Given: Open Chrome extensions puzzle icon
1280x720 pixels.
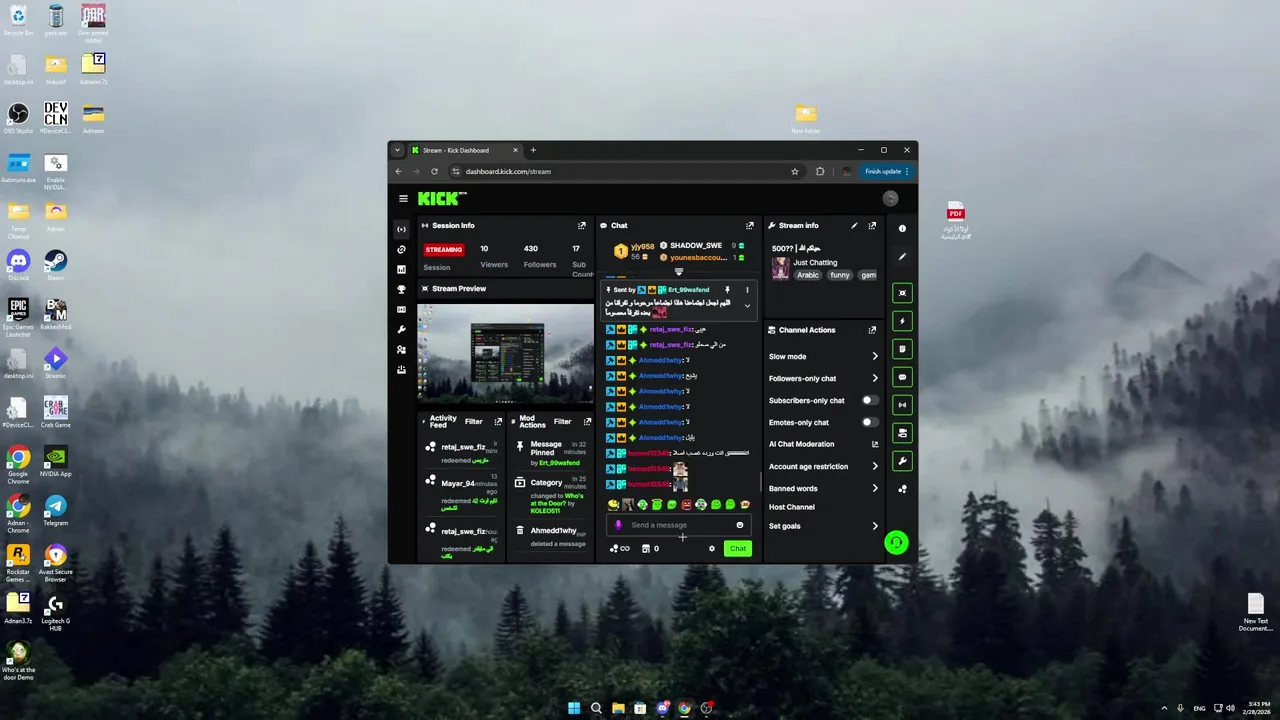Looking at the screenshot, I should (820, 171).
